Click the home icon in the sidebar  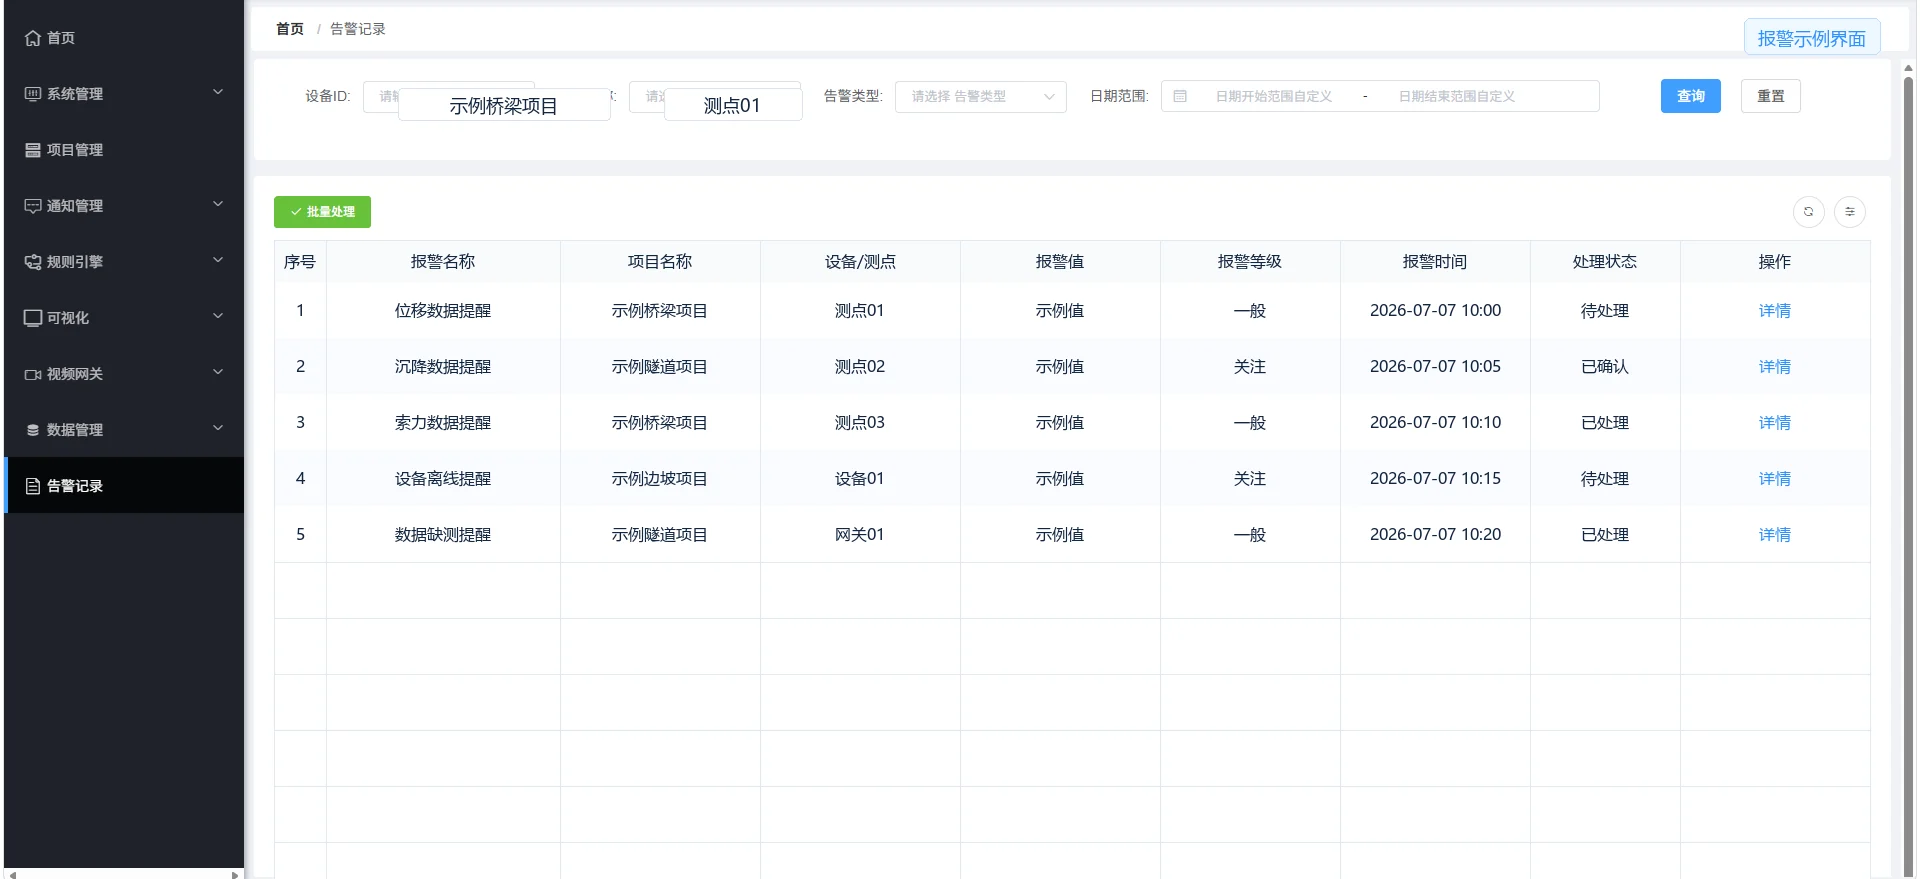coord(33,38)
